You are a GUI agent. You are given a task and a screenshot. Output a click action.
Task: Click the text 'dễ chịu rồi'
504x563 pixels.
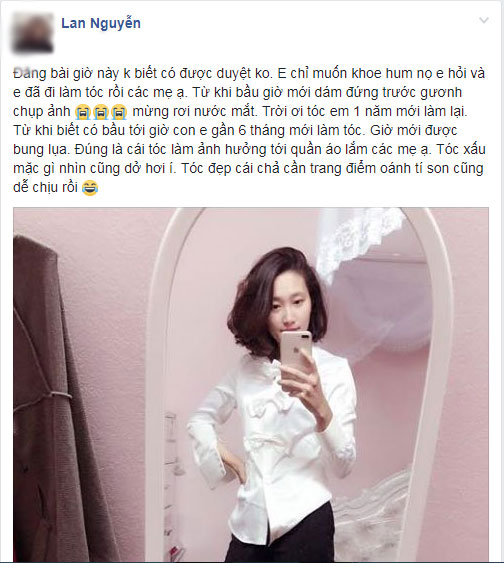coord(46,187)
